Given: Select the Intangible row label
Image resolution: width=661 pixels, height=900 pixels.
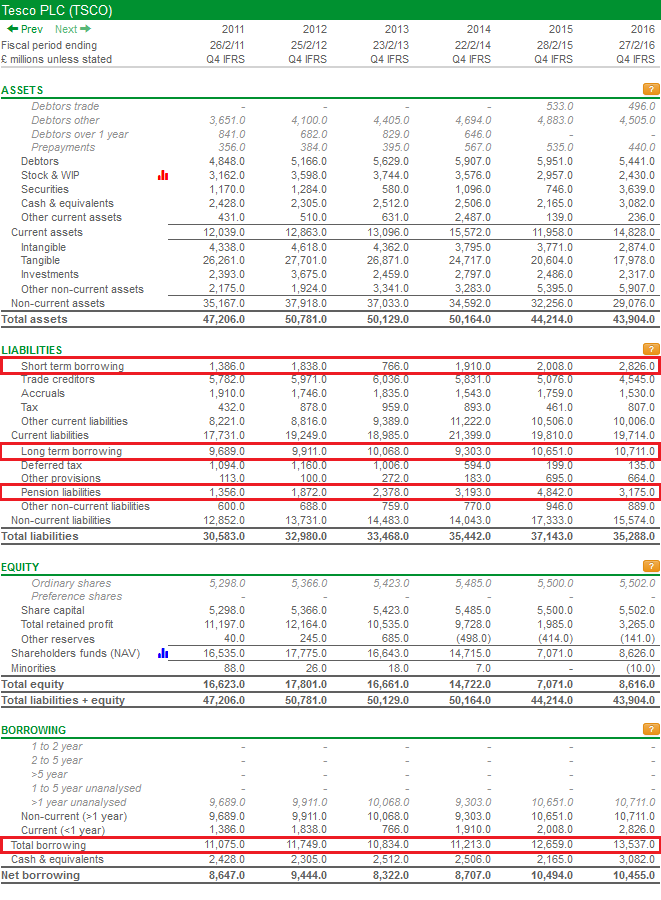Looking at the screenshot, I should click(44, 247).
